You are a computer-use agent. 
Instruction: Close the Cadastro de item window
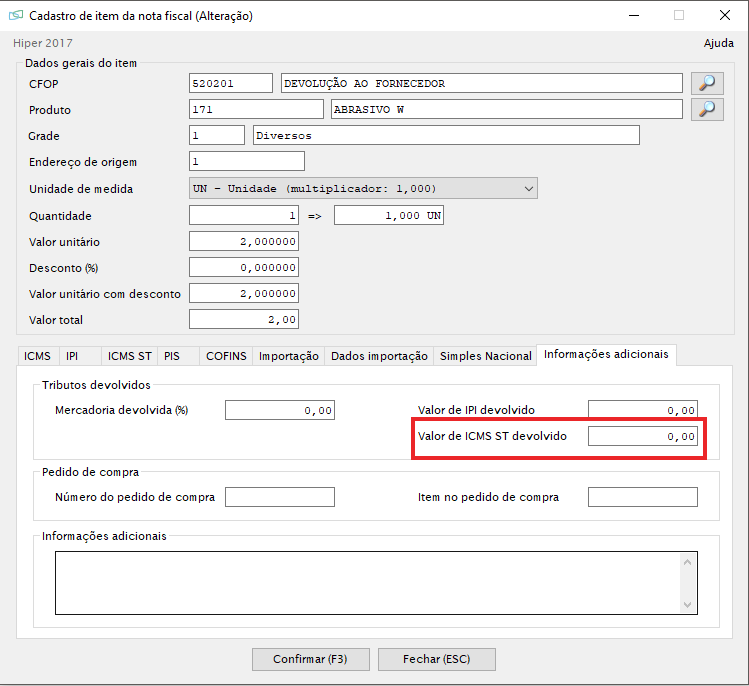click(x=724, y=16)
